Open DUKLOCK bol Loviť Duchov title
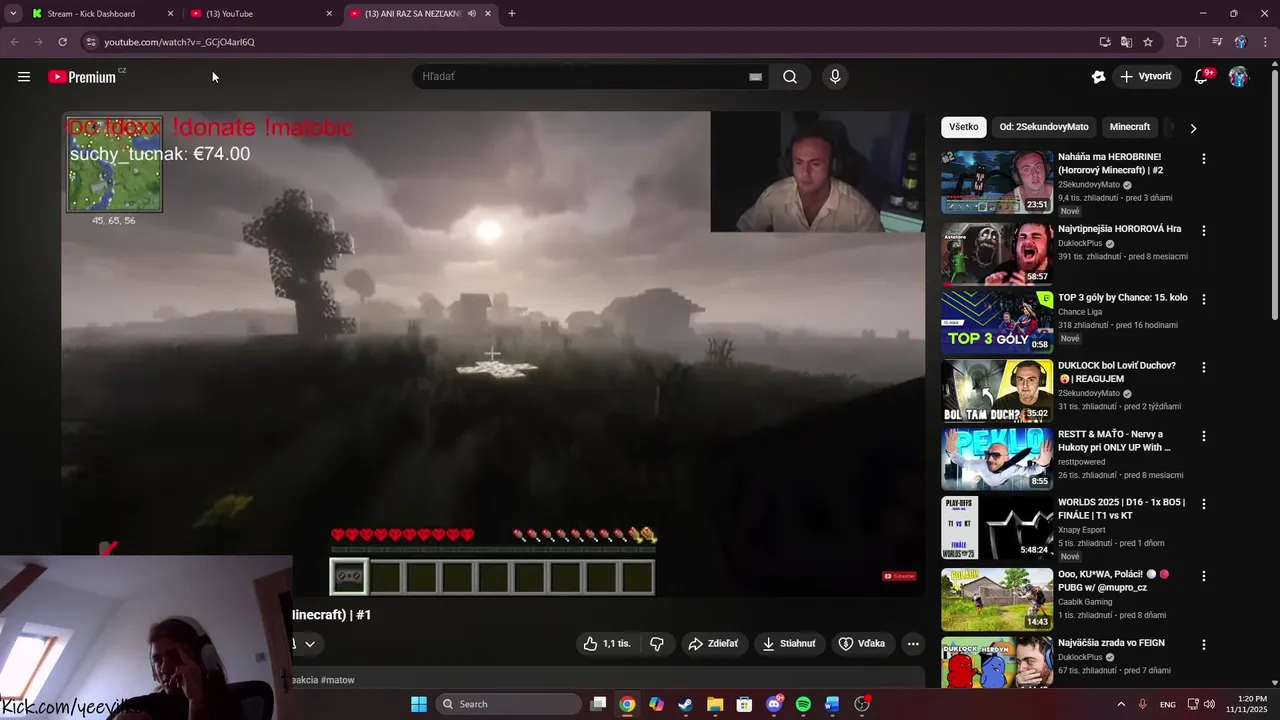This screenshot has height=720, width=1280. pyautogui.click(x=1118, y=372)
